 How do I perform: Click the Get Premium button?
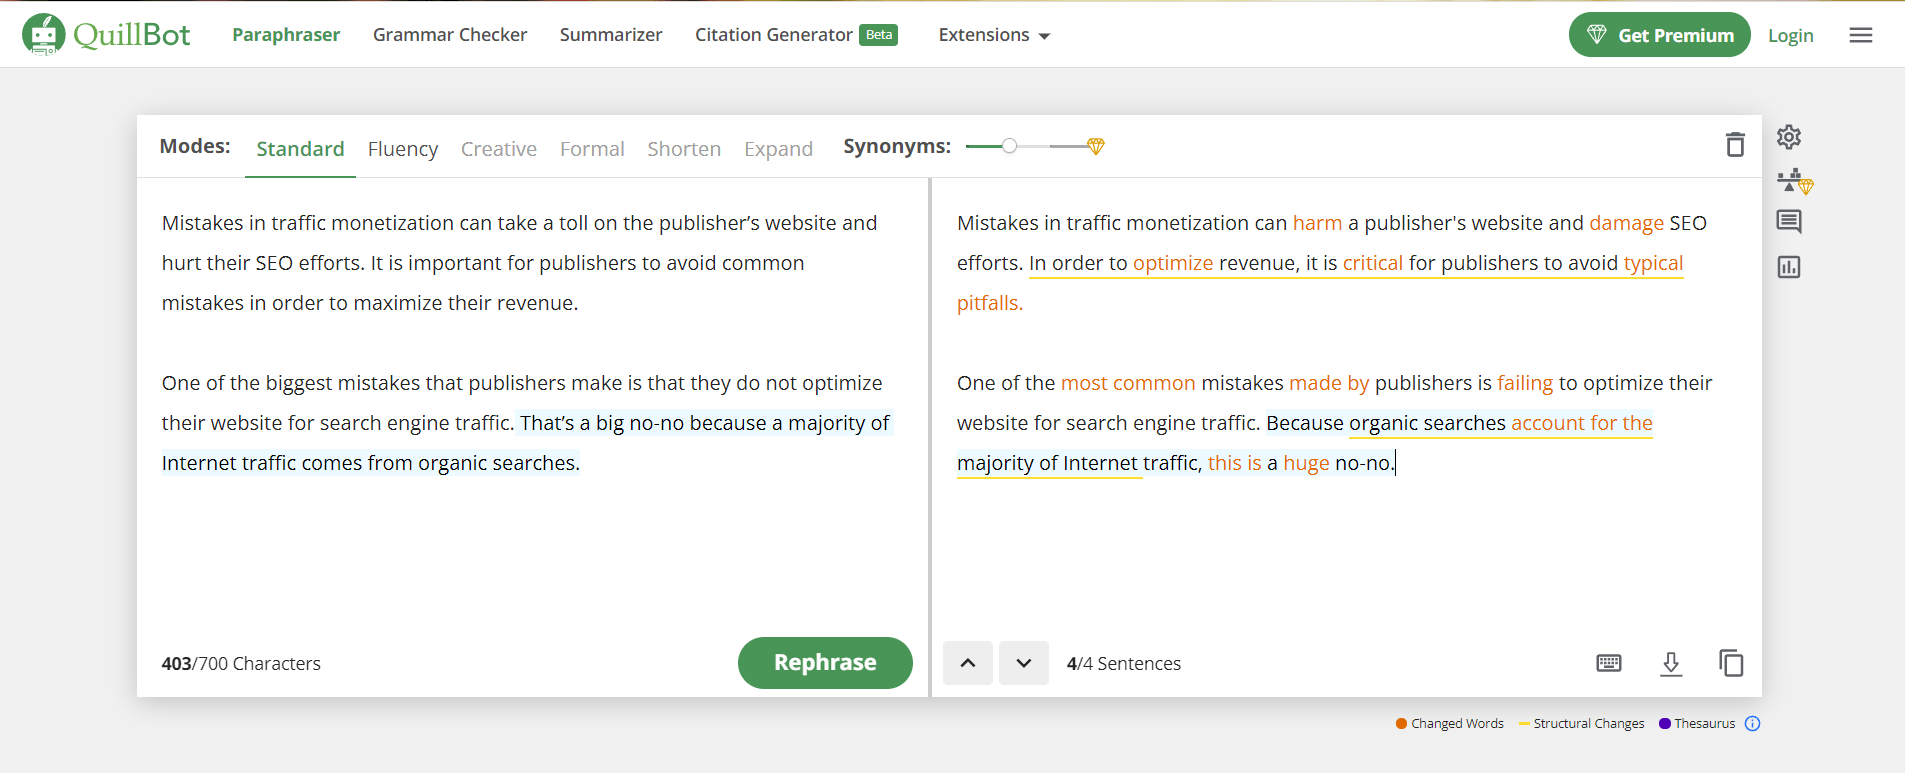pos(1659,35)
